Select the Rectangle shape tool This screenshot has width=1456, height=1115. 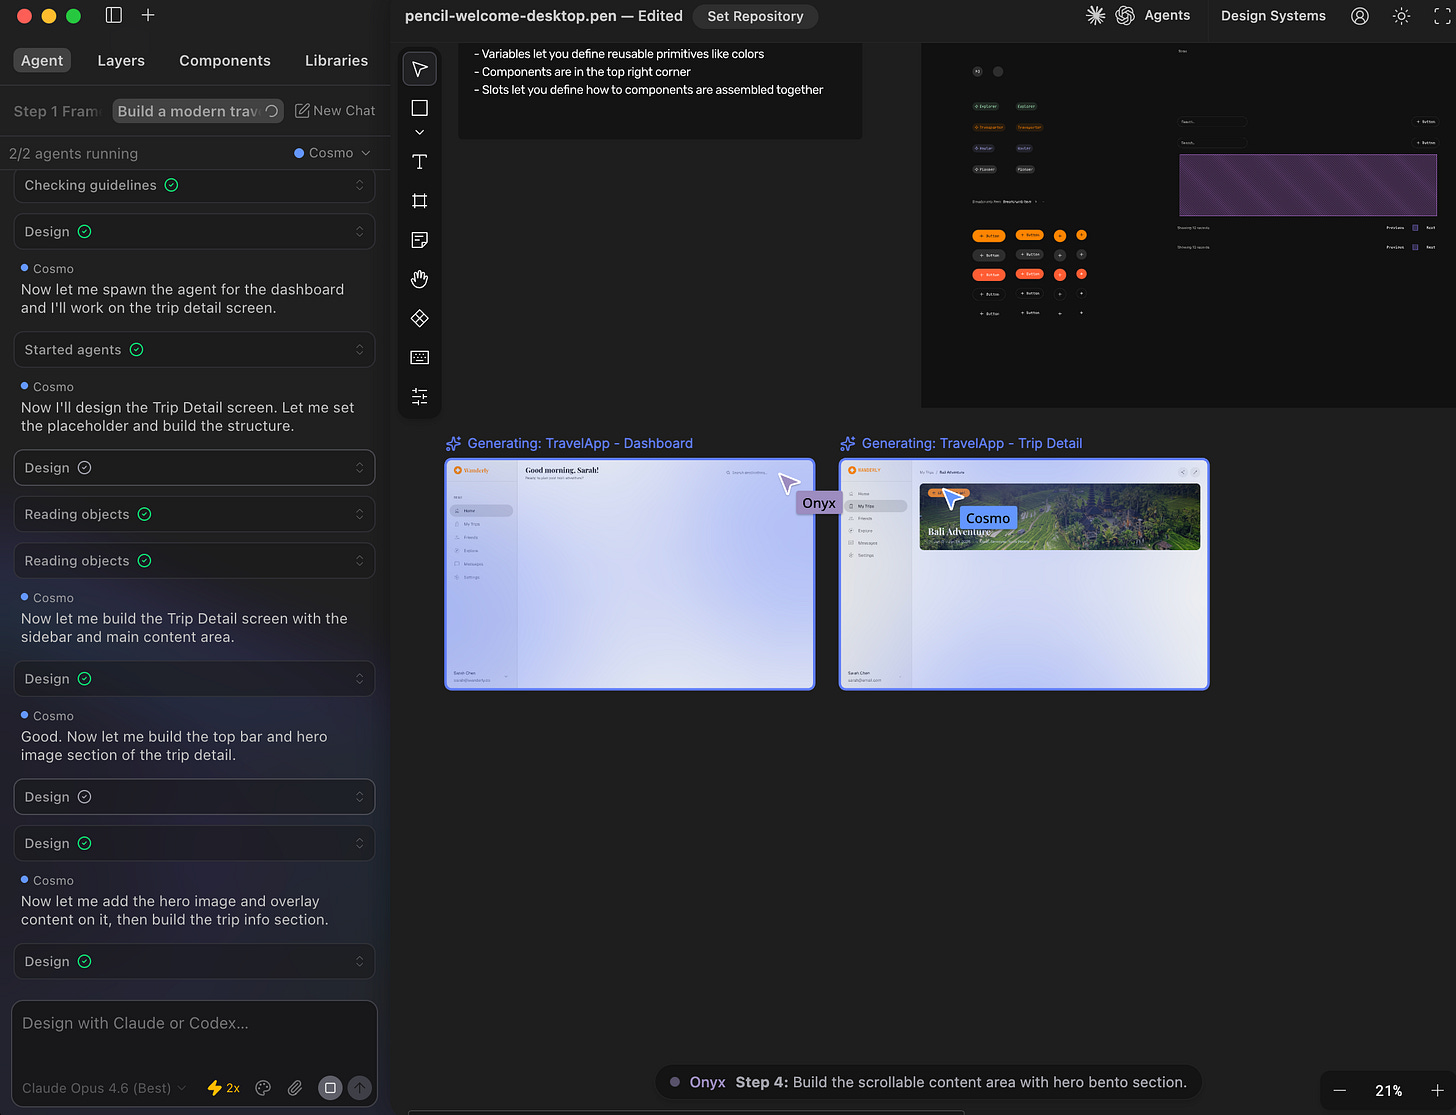click(x=420, y=108)
